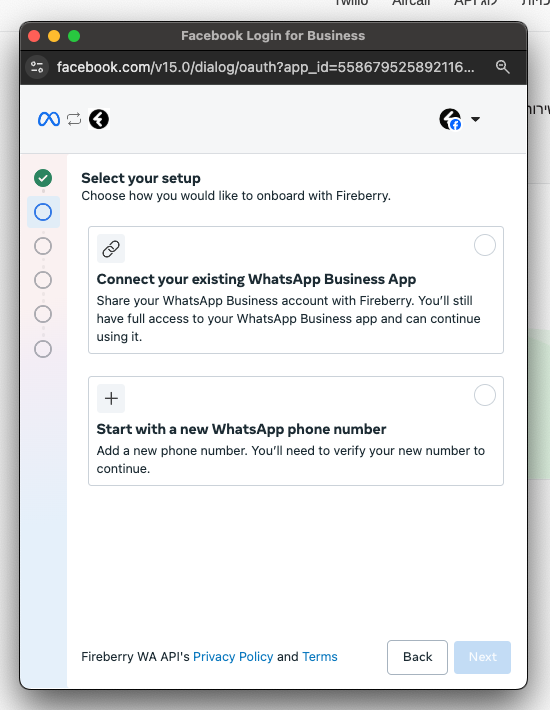Click the yellow minimize window button
Screen dimensions: 550x710
point(54,36)
